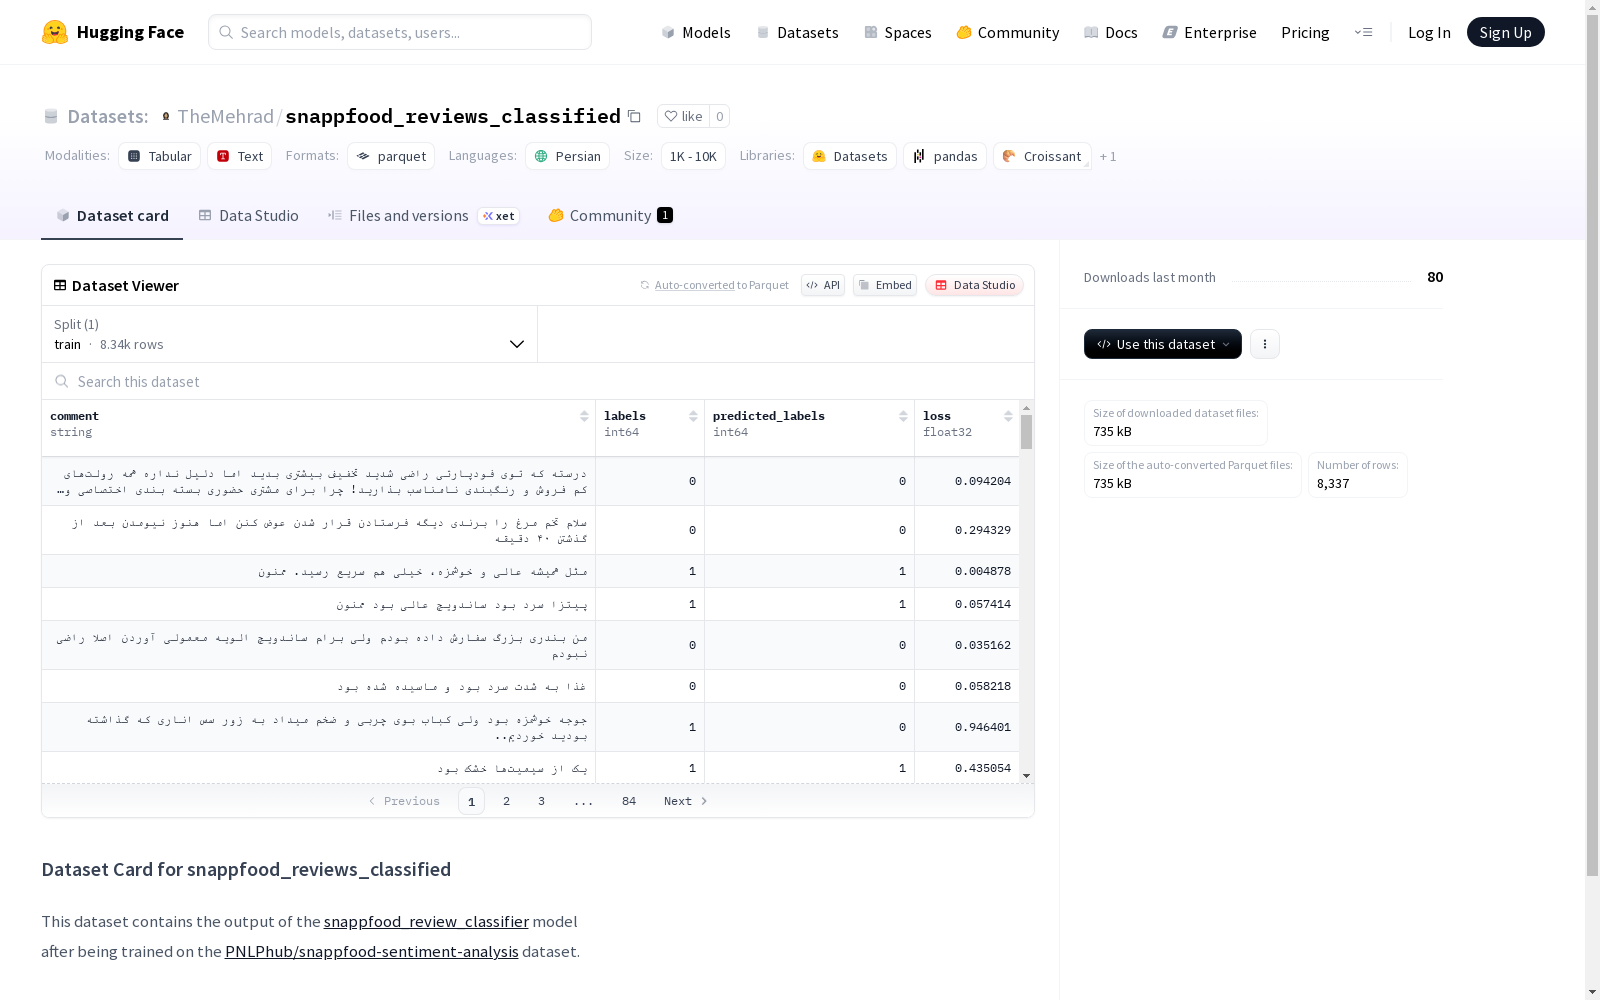
Task: Open the Spaces nav item
Action: click(898, 32)
